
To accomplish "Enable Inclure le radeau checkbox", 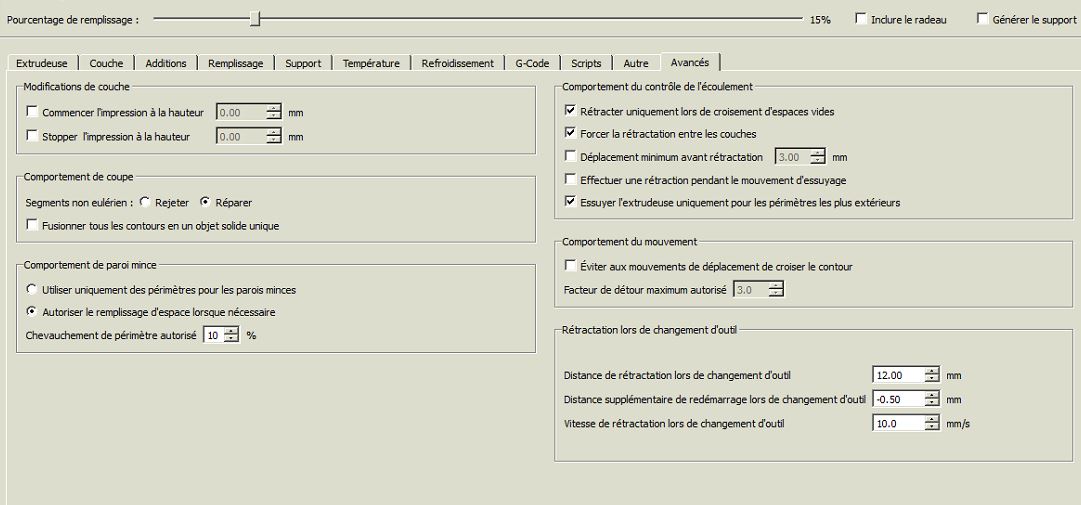I will coord(860,19).
